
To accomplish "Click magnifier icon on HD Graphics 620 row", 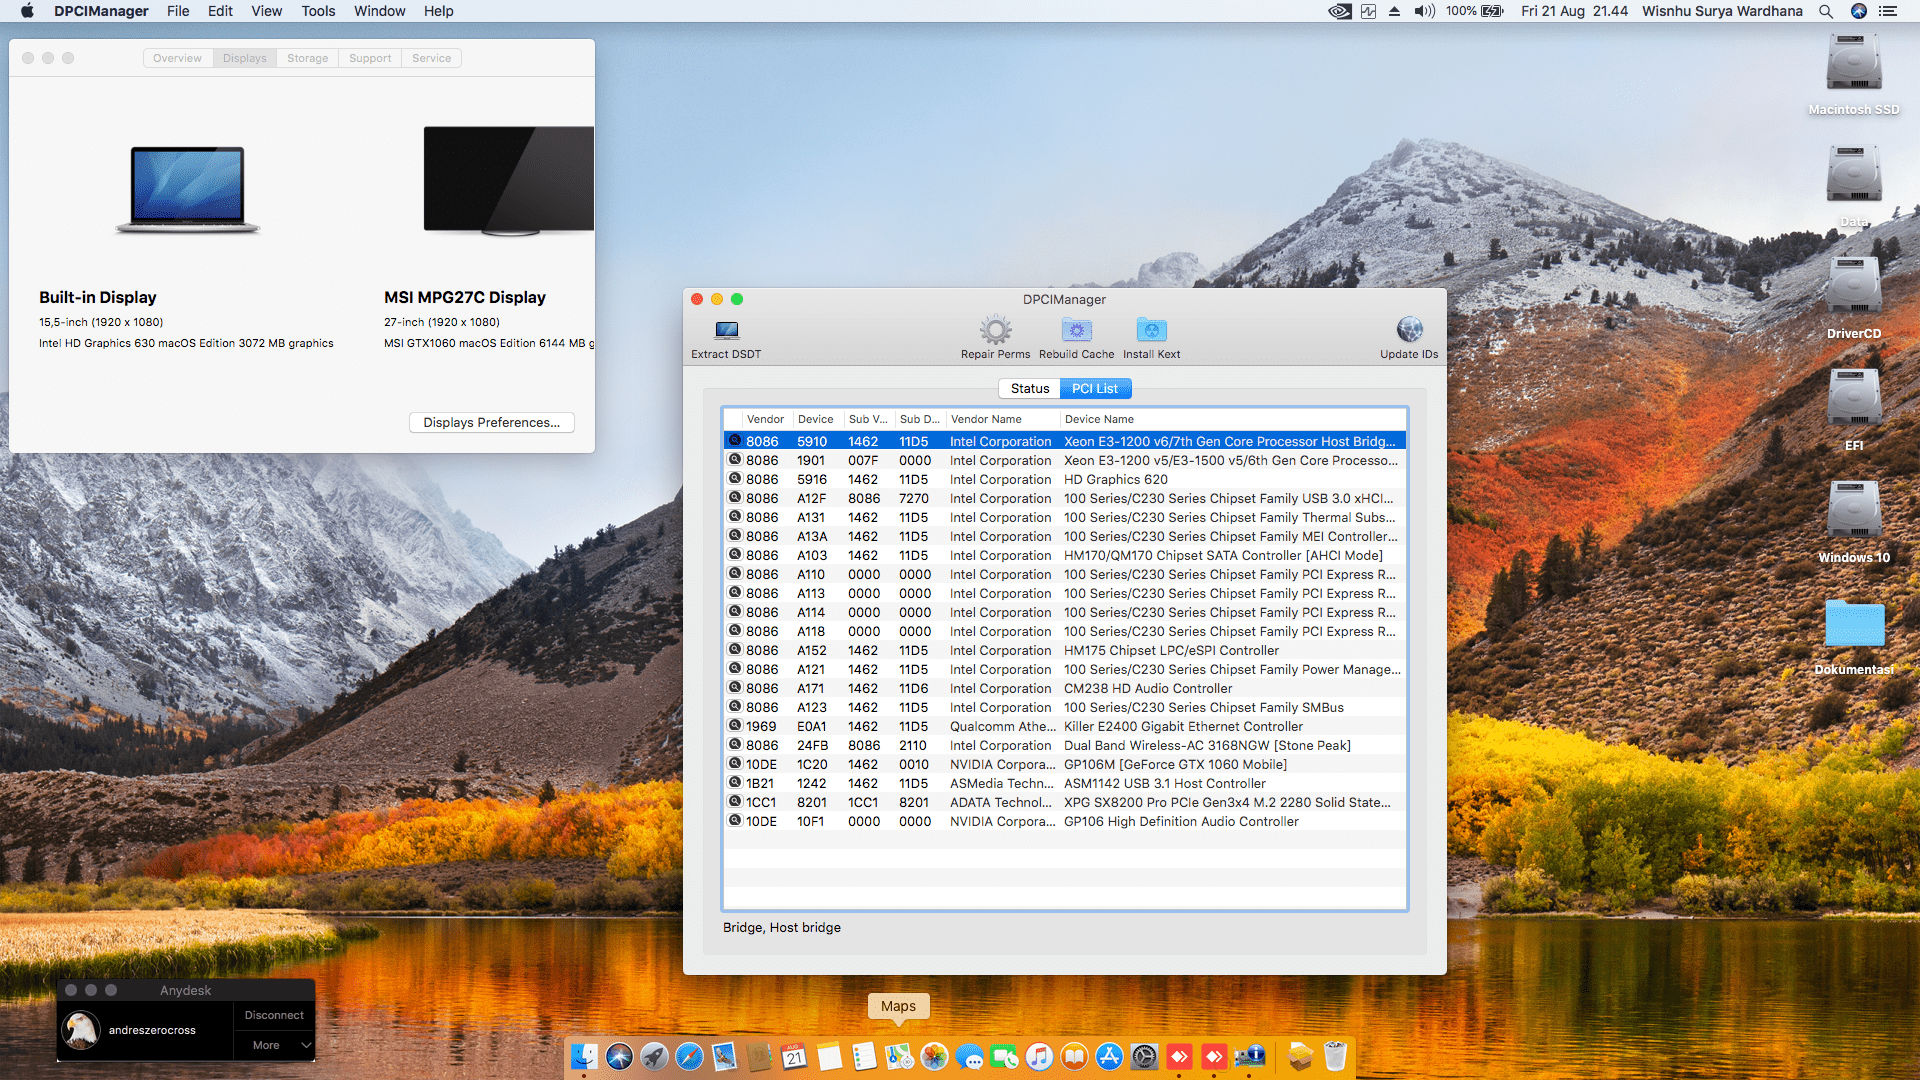I will tap(735, 479).
